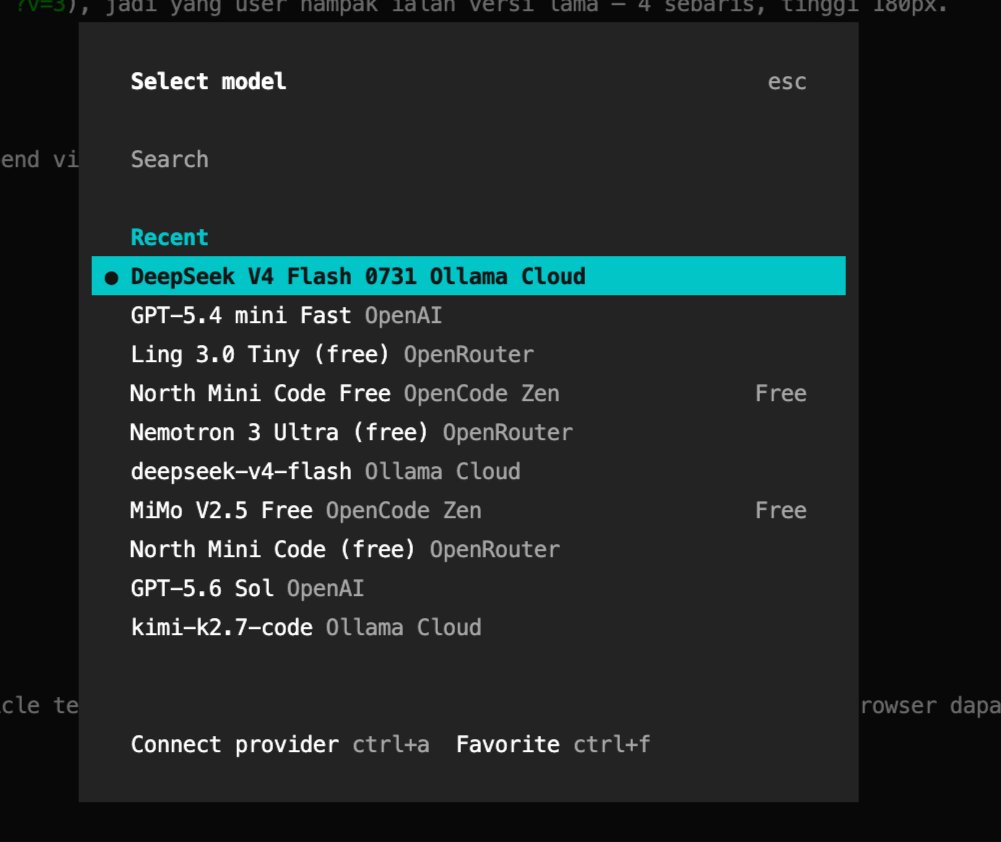This screenshot has height=842, width=1001.
Task: Choose Nemotron 3 Ultra (free) model
Action: click(x=469, y=432)
